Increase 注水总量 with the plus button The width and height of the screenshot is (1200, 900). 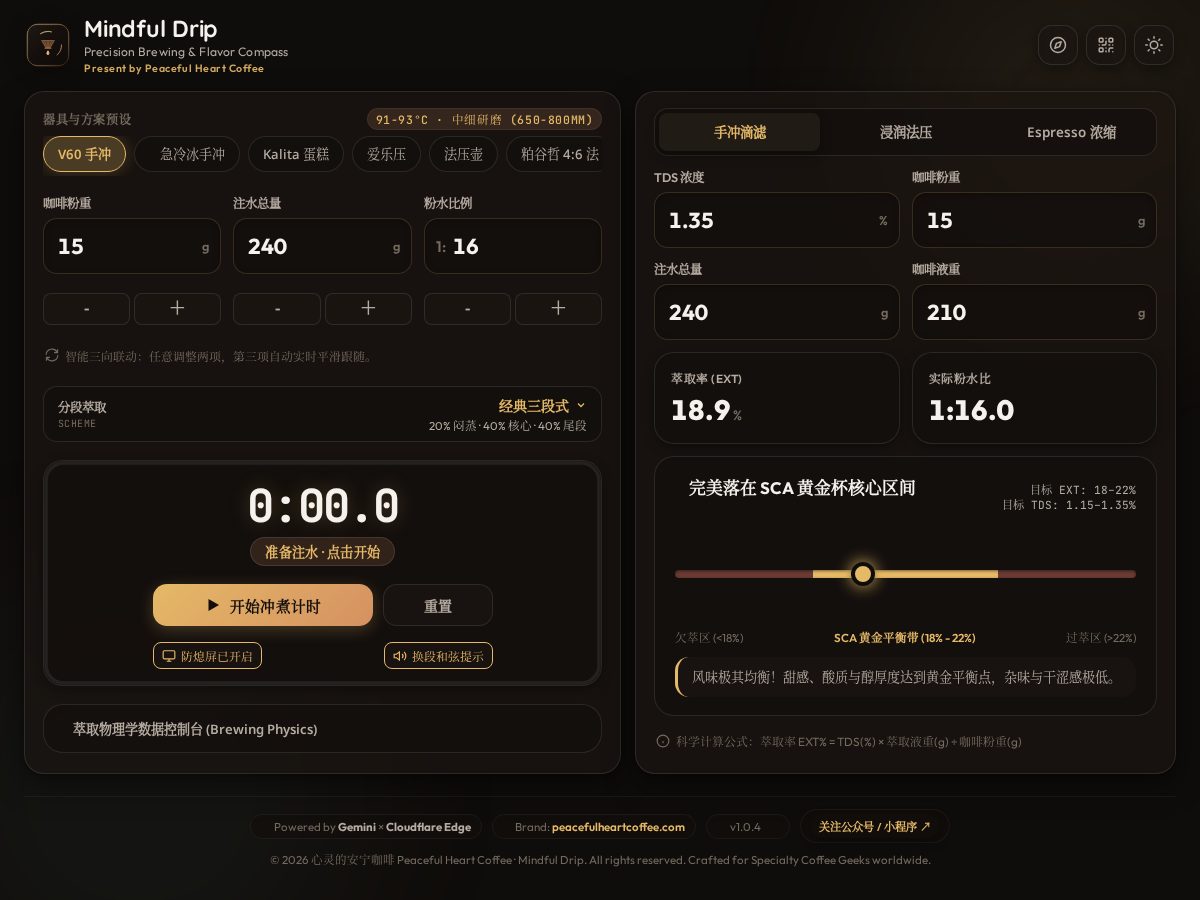[x=368, y=309]
